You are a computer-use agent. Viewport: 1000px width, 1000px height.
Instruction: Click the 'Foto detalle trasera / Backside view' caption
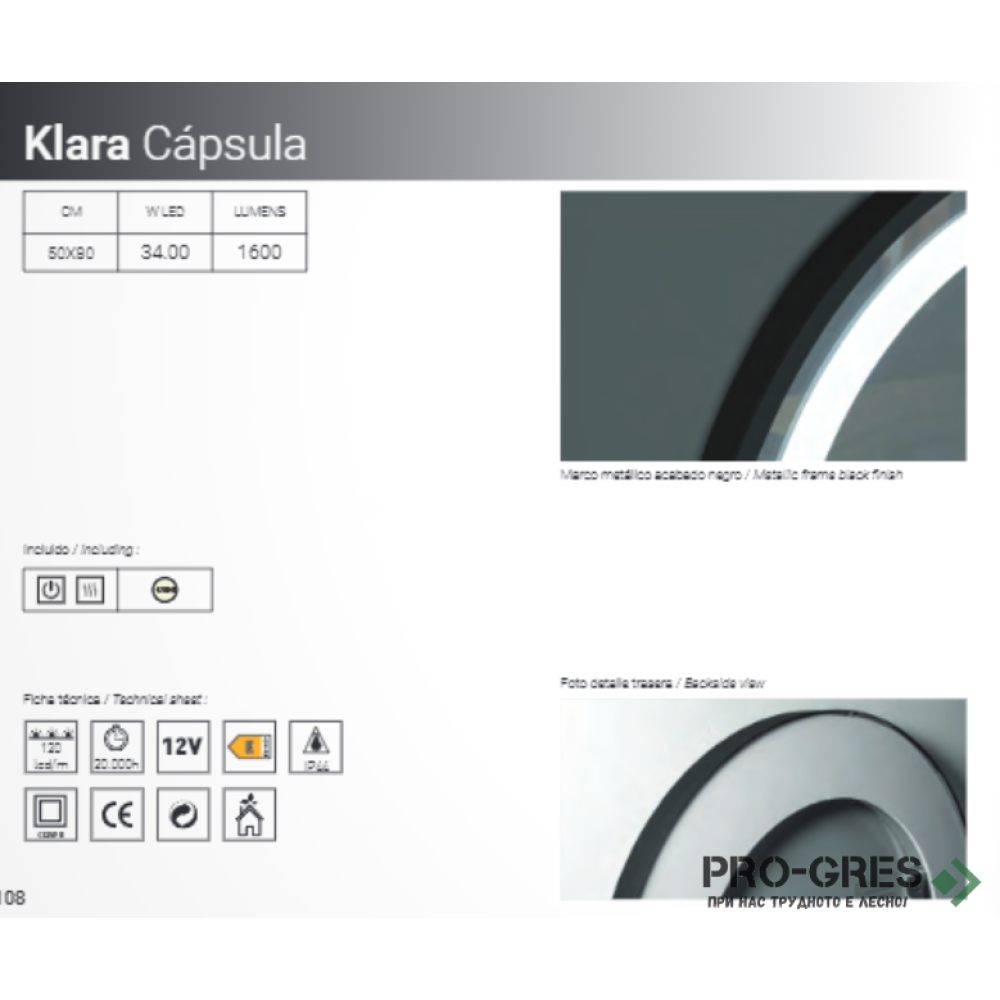point(663,683)
